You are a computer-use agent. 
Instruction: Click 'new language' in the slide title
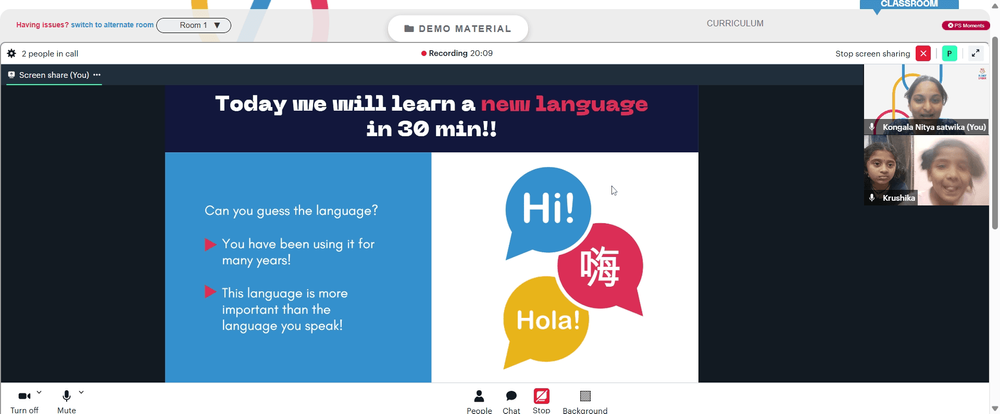(x=564, y=103)
